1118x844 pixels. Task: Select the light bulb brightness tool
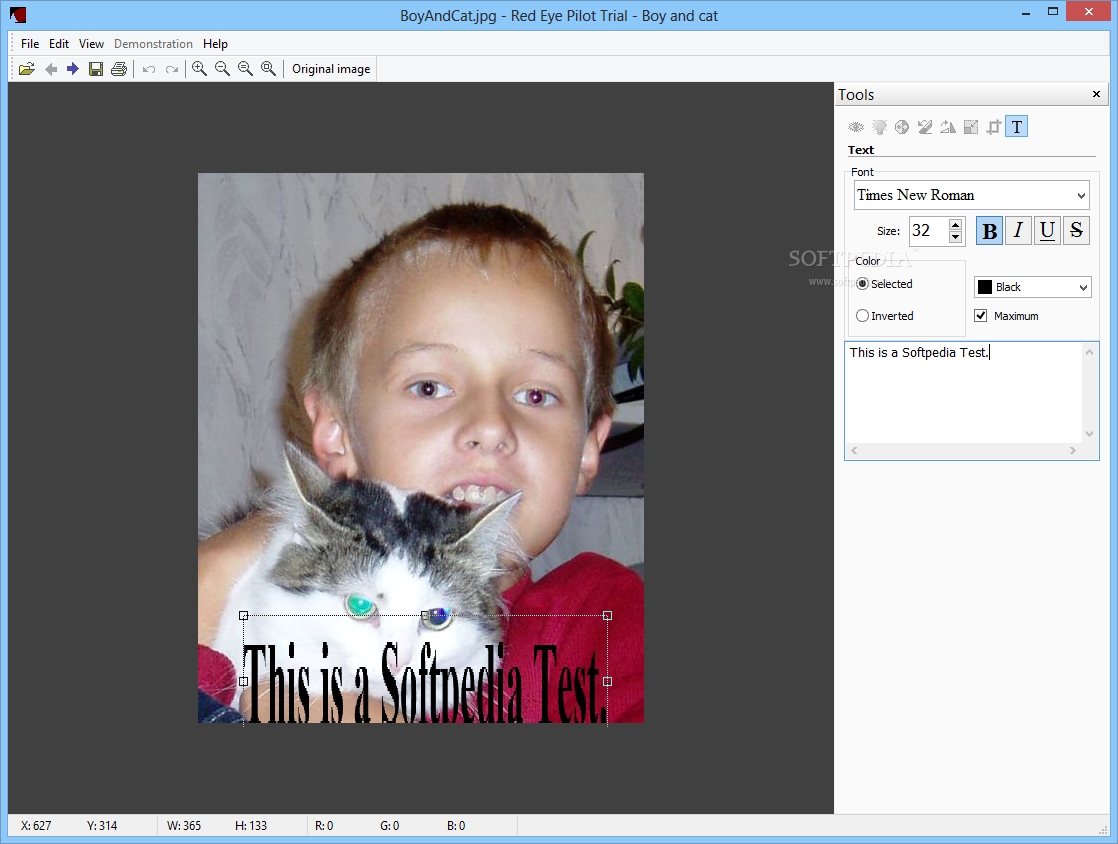(880, 127)
